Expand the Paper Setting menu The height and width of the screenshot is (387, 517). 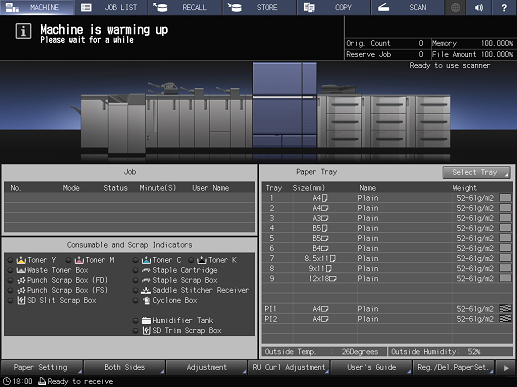coord(42,367)
